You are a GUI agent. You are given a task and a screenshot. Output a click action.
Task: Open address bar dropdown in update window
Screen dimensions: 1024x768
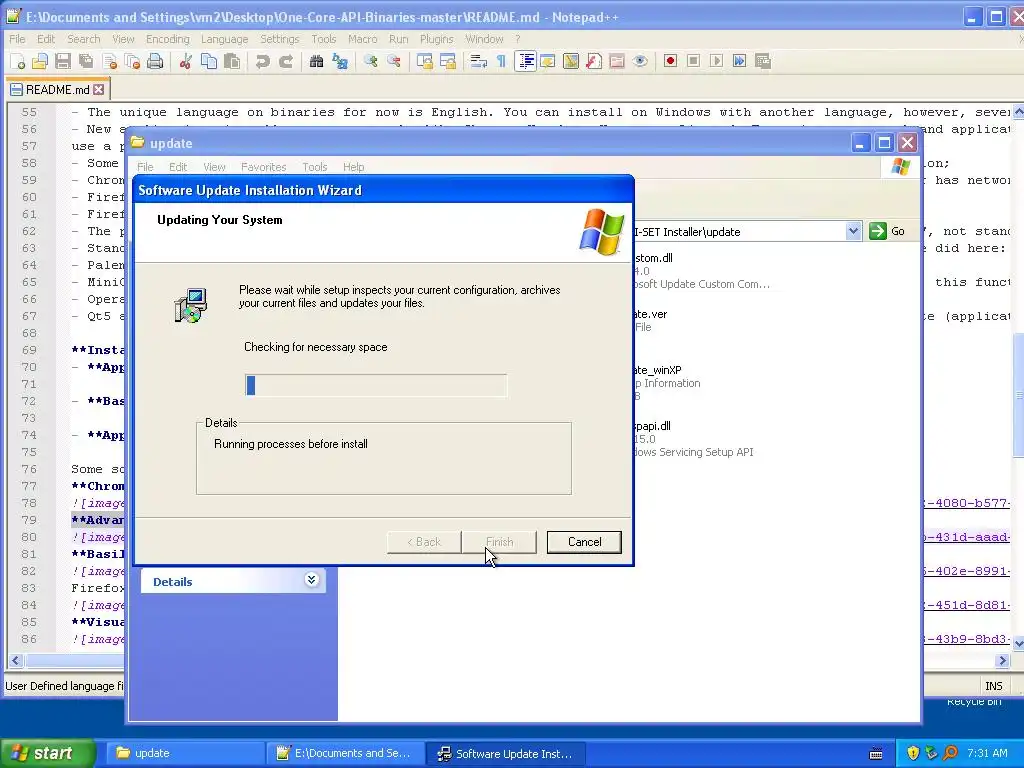tap(853, 231)
